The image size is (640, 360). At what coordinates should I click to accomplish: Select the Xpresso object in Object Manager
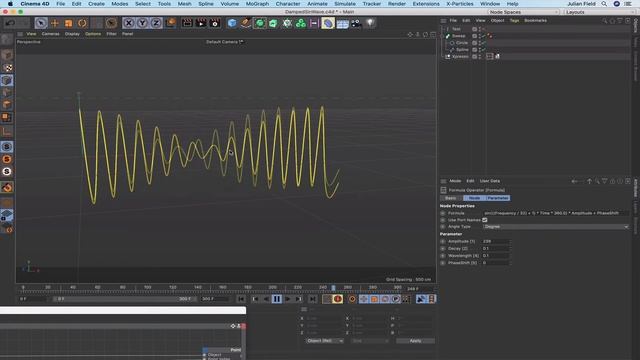pyautogui.click(x=460, y=57)
